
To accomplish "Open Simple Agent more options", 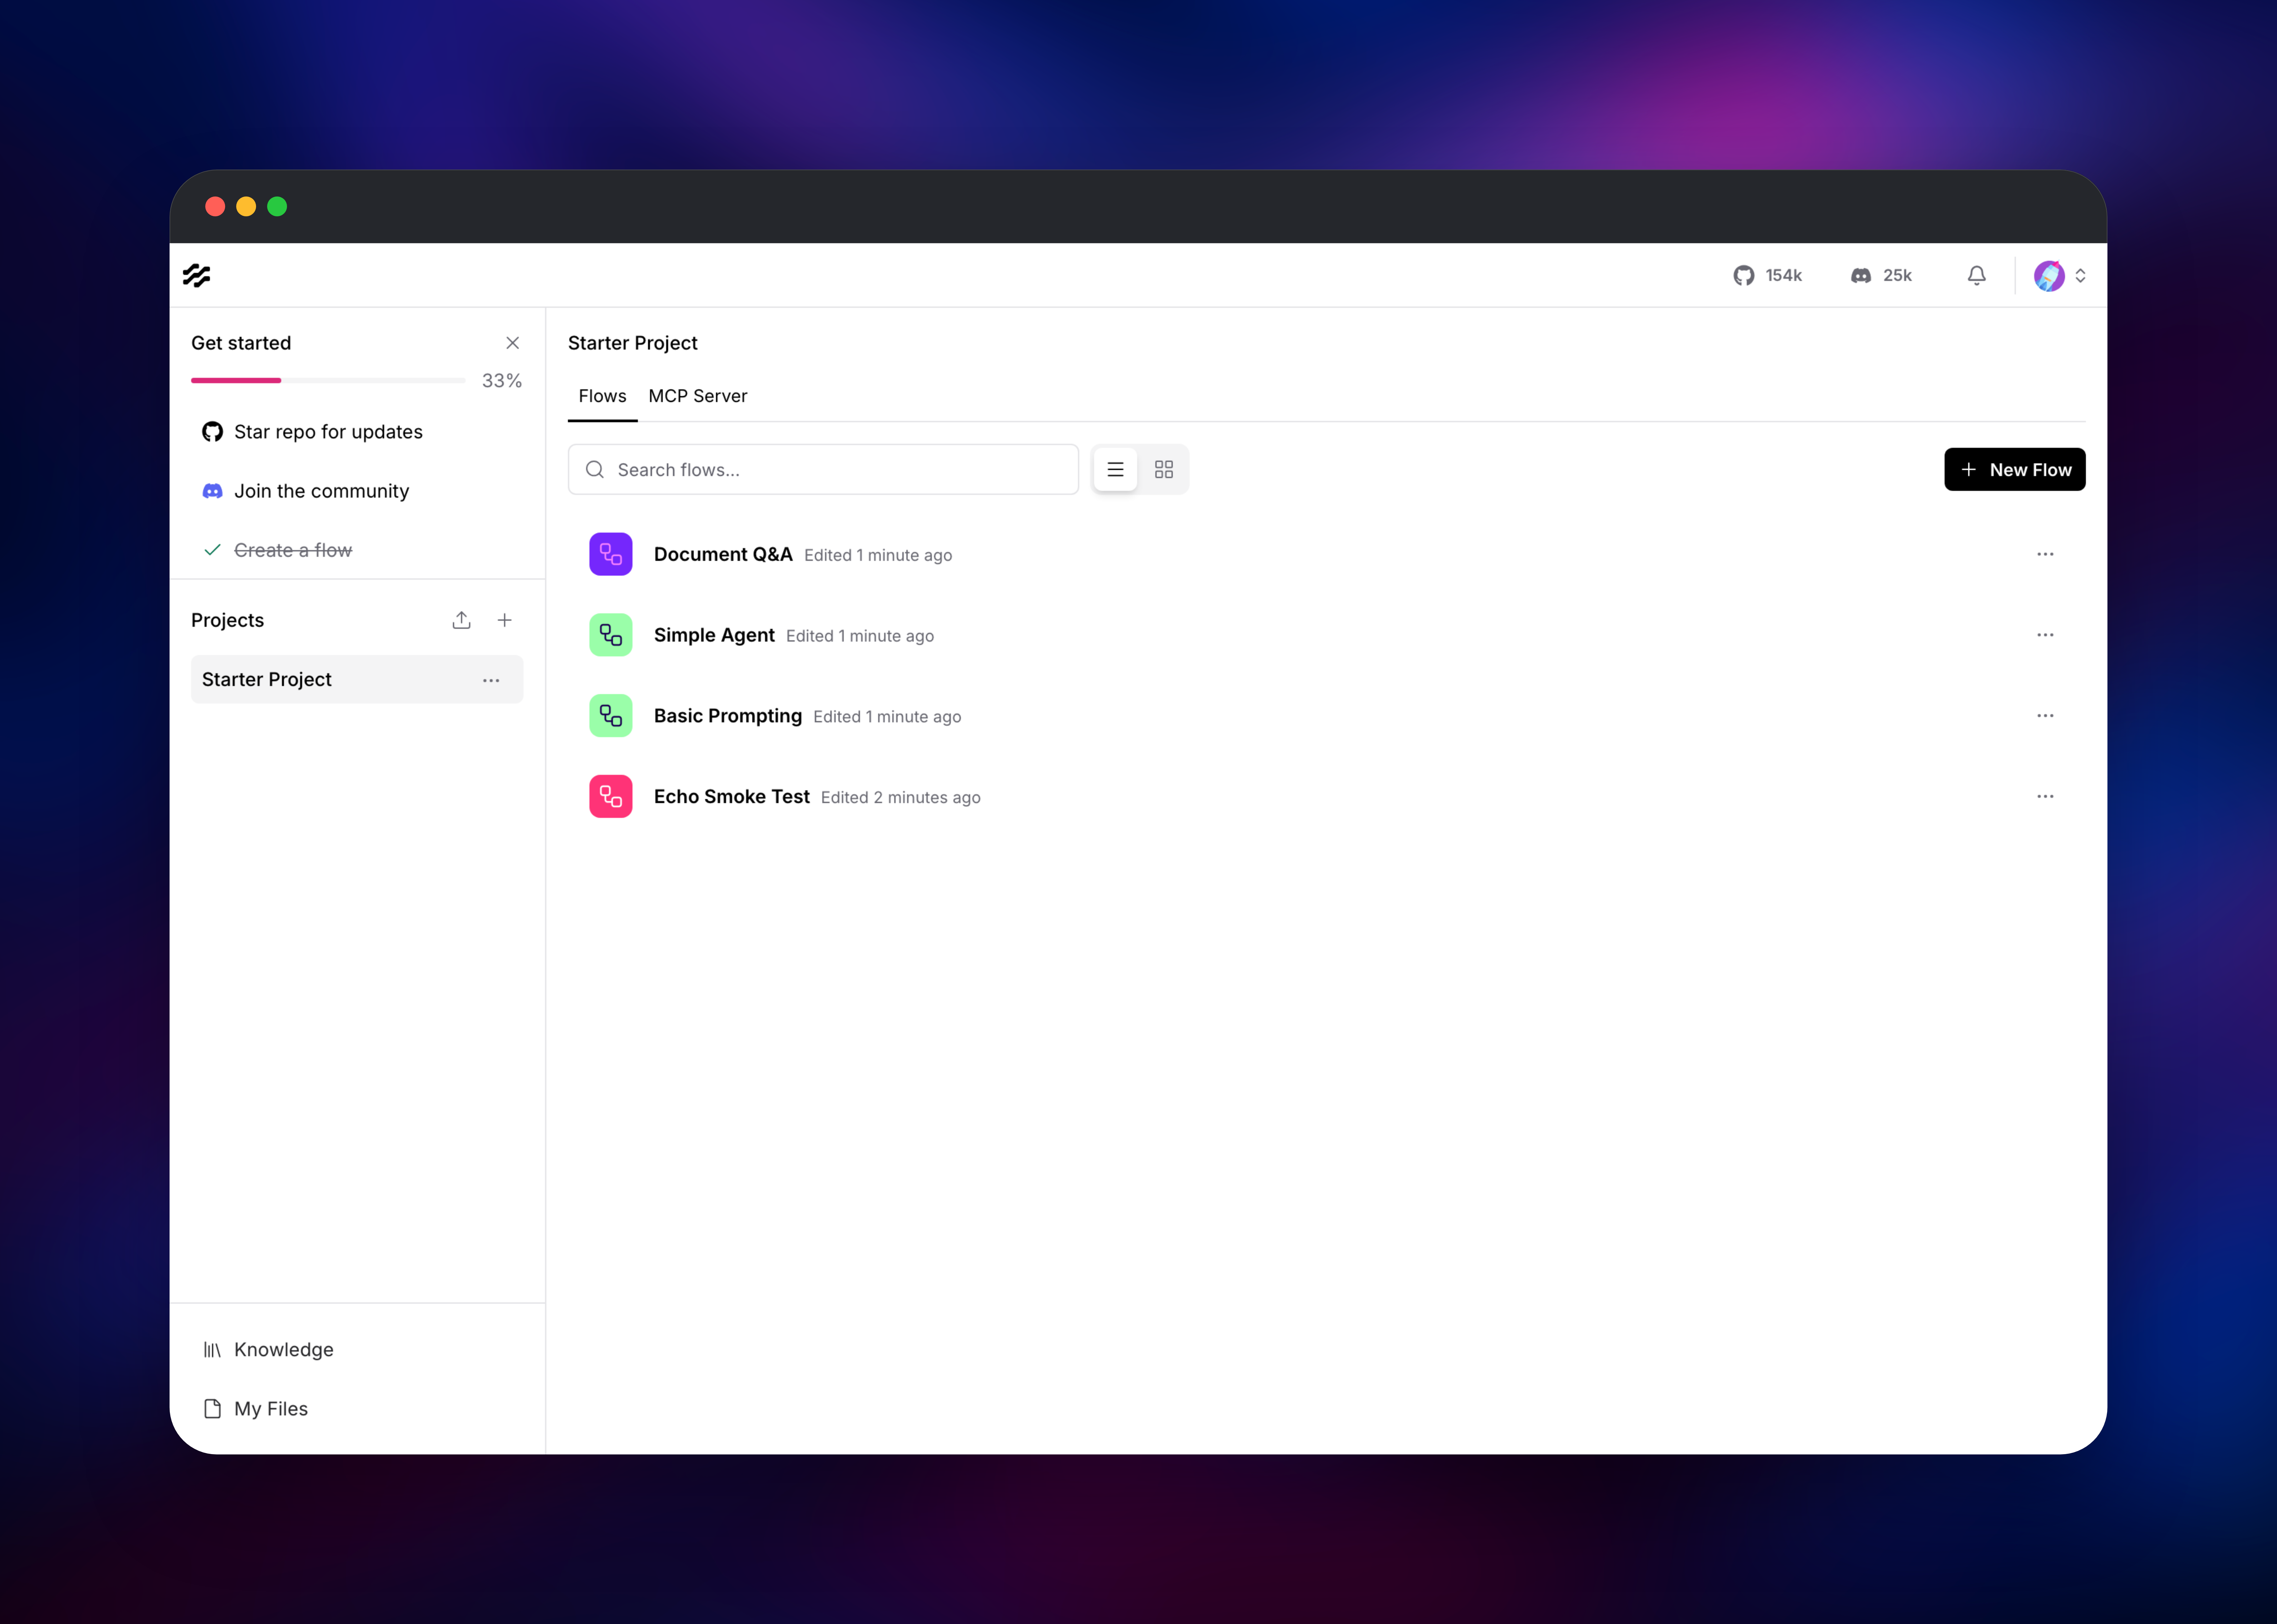I will [2045, 635].
